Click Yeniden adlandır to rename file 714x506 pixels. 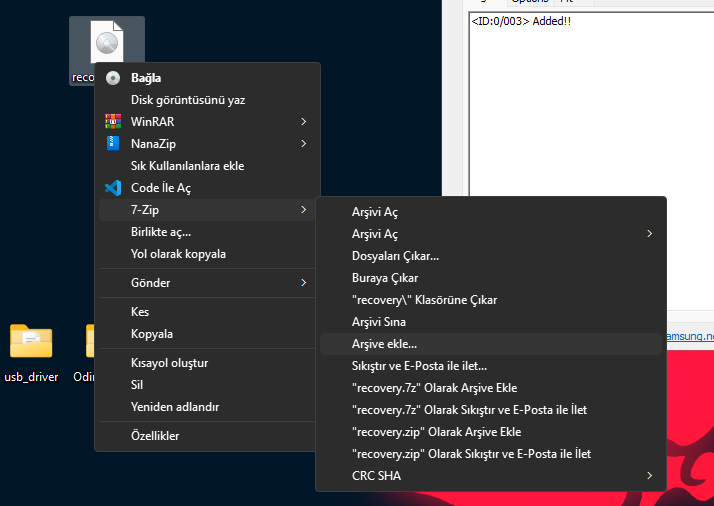[175, 407]
